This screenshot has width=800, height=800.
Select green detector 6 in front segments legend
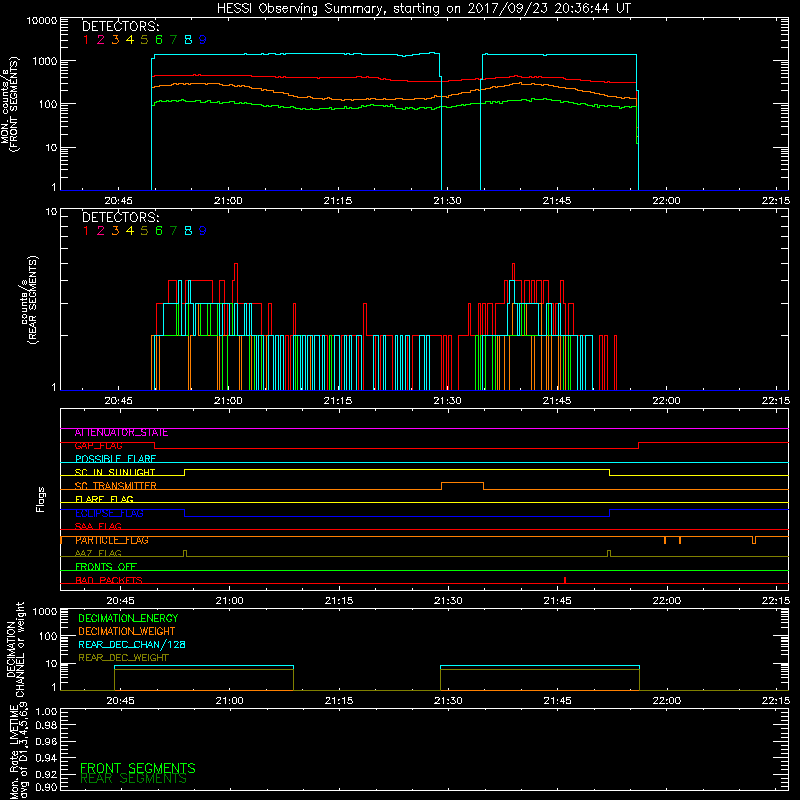(x=159, y=40)
